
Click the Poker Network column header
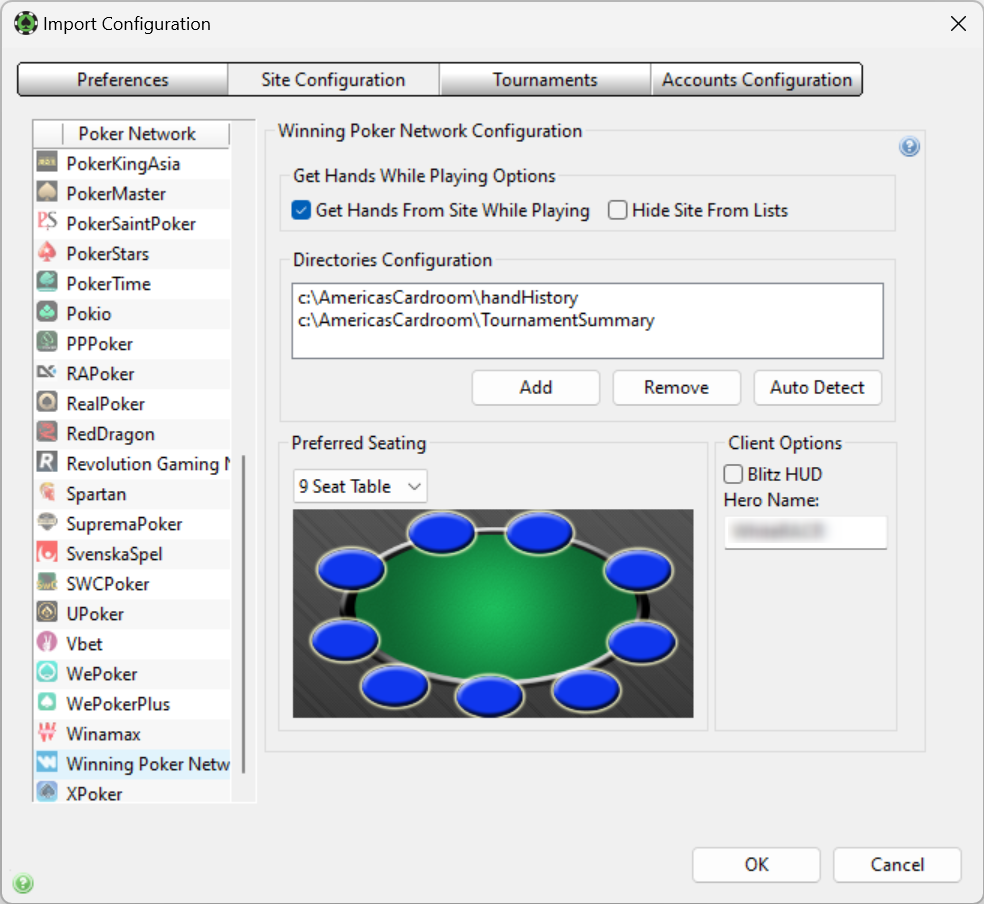[x=137, y=134]
